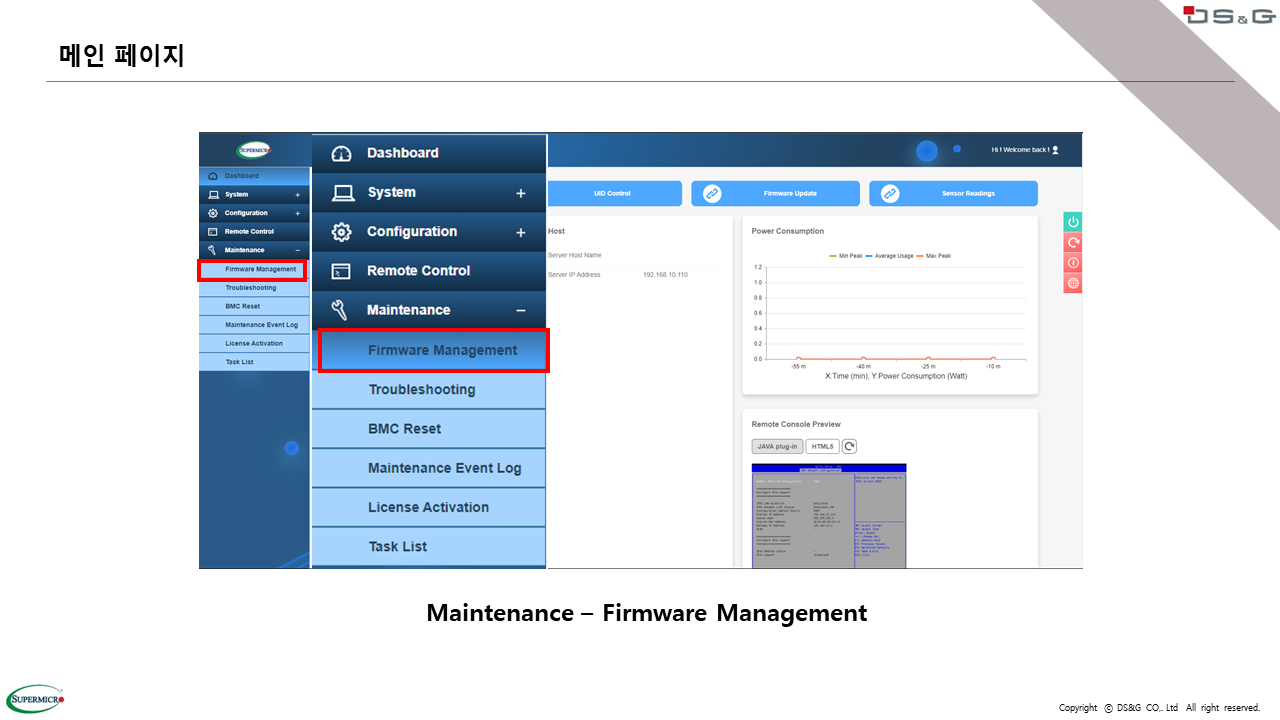Click the user profile icon beside Welcome back
Image resolution: width=1280 pixels, height=720 pixels.
[x=1055, y=150]
